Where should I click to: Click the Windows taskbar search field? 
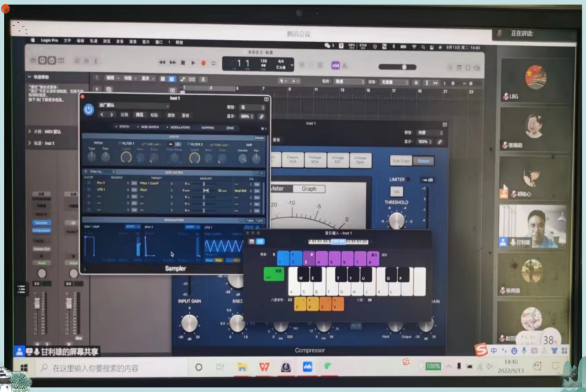pos(111,368)
